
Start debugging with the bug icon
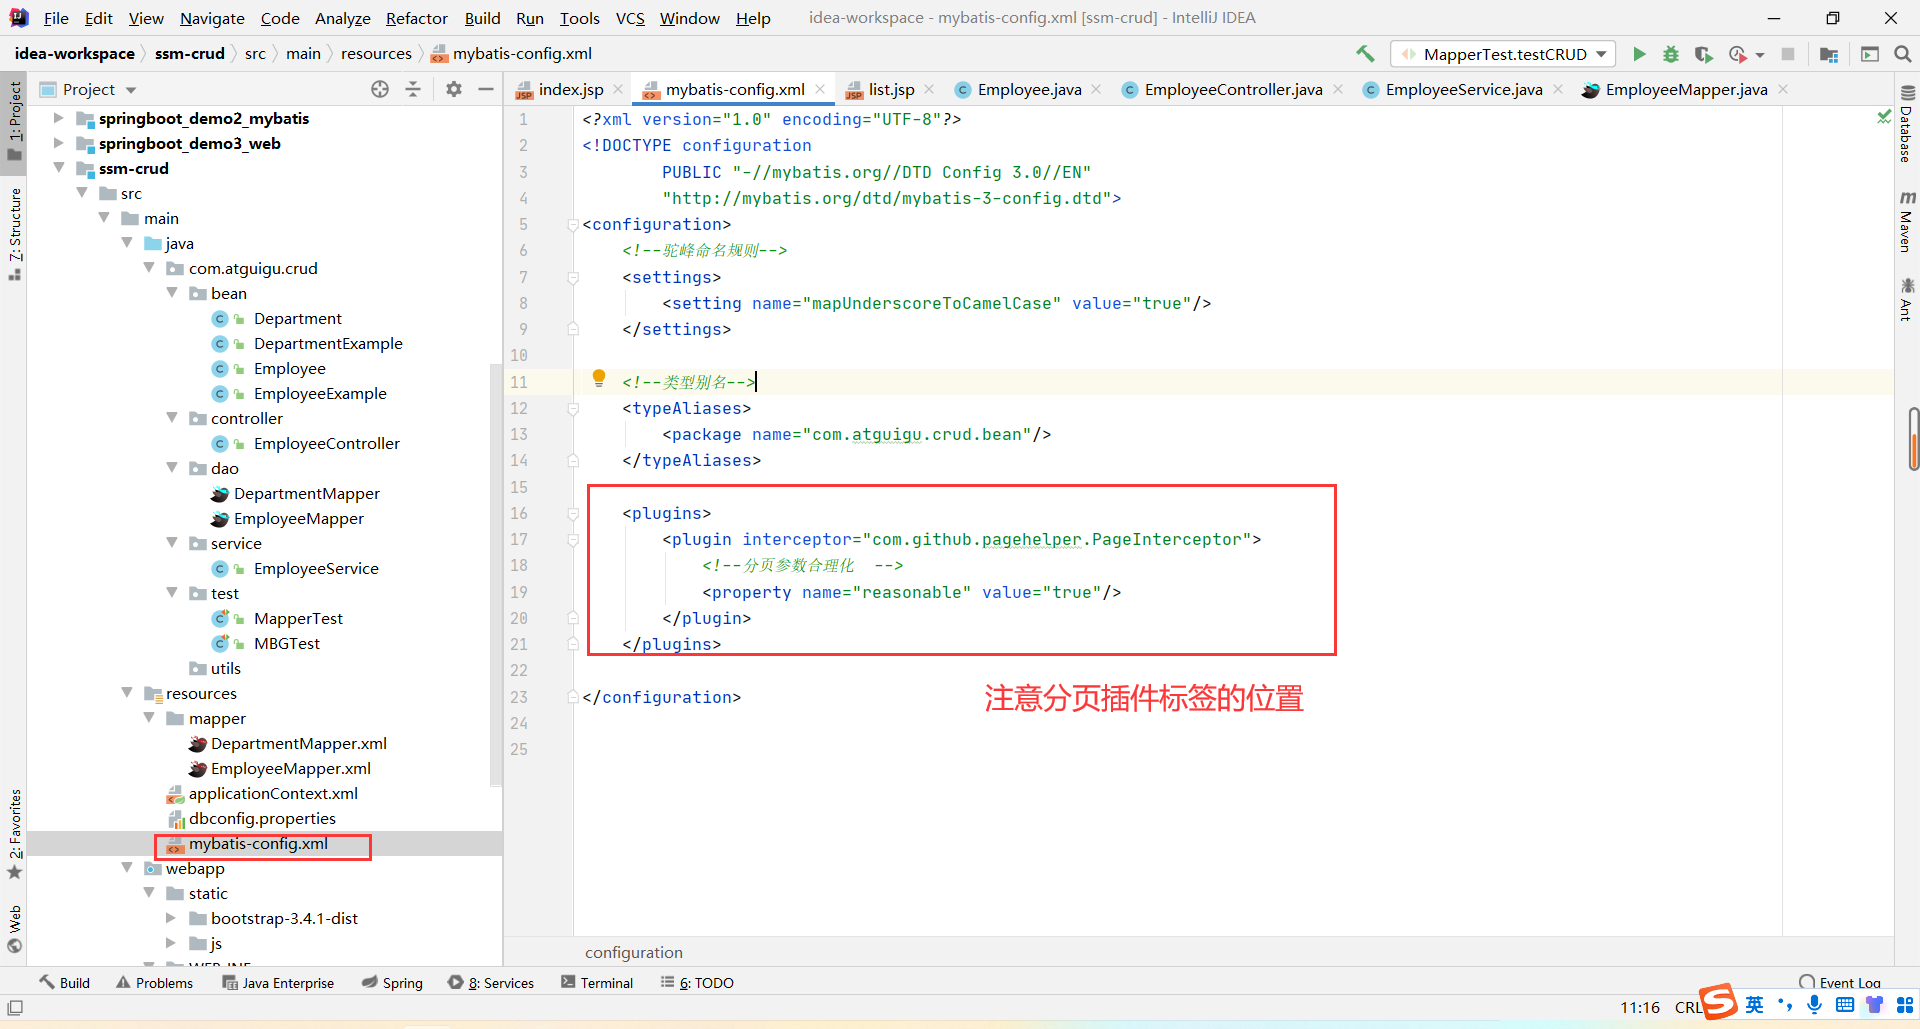[1671, 54]
